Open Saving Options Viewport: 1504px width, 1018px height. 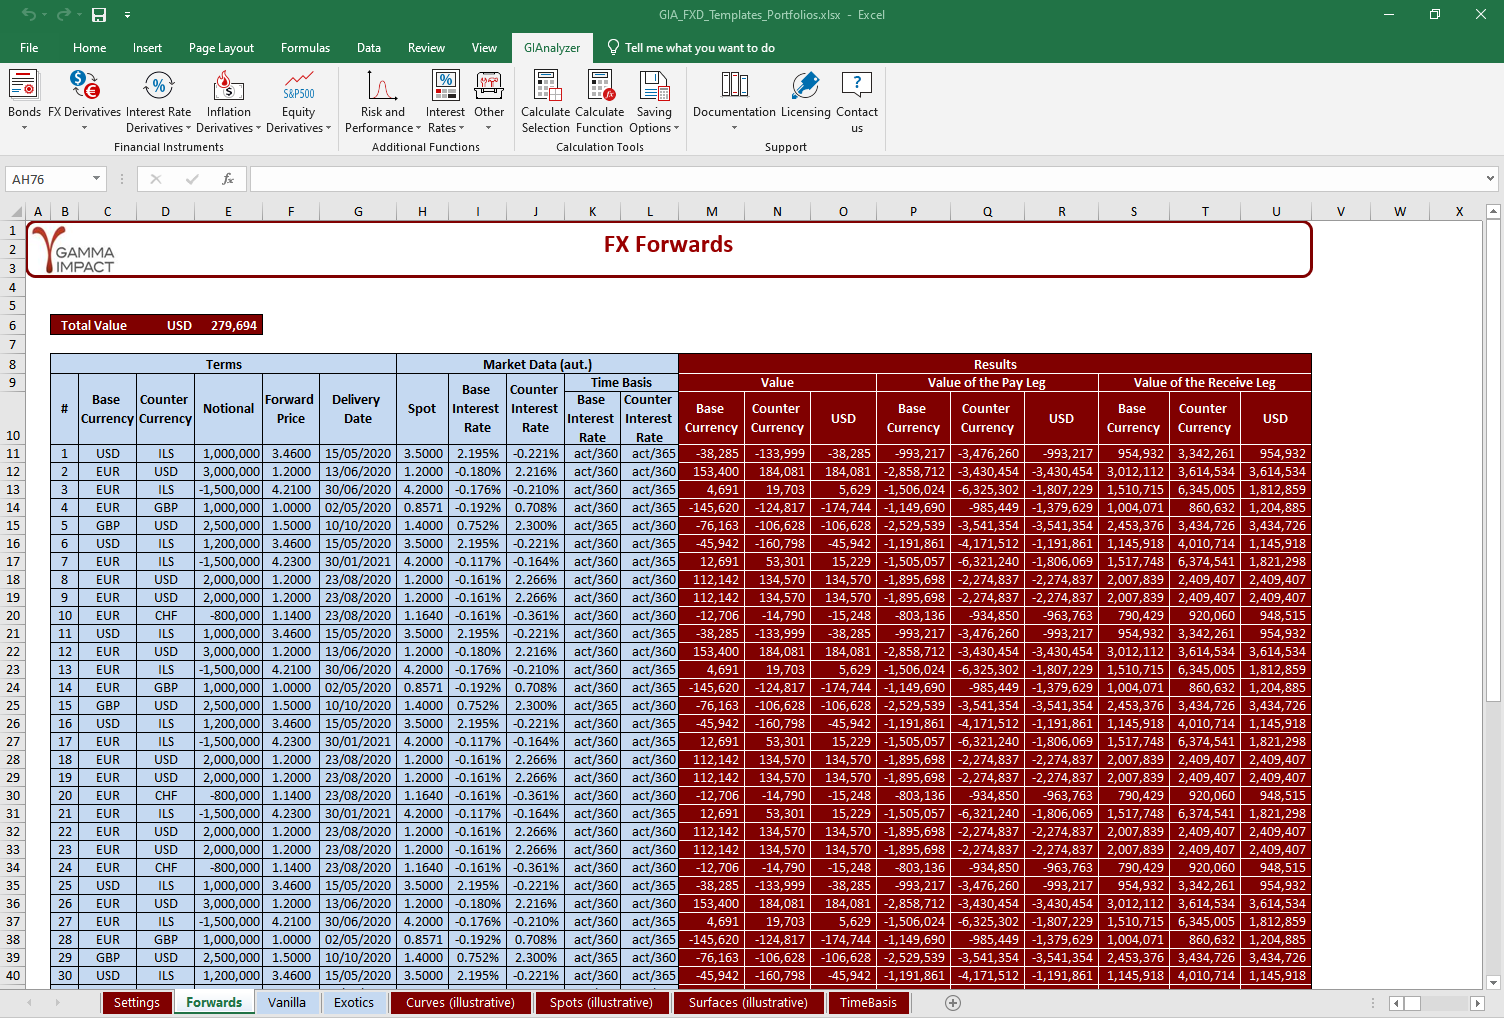[x=654, y=100]
